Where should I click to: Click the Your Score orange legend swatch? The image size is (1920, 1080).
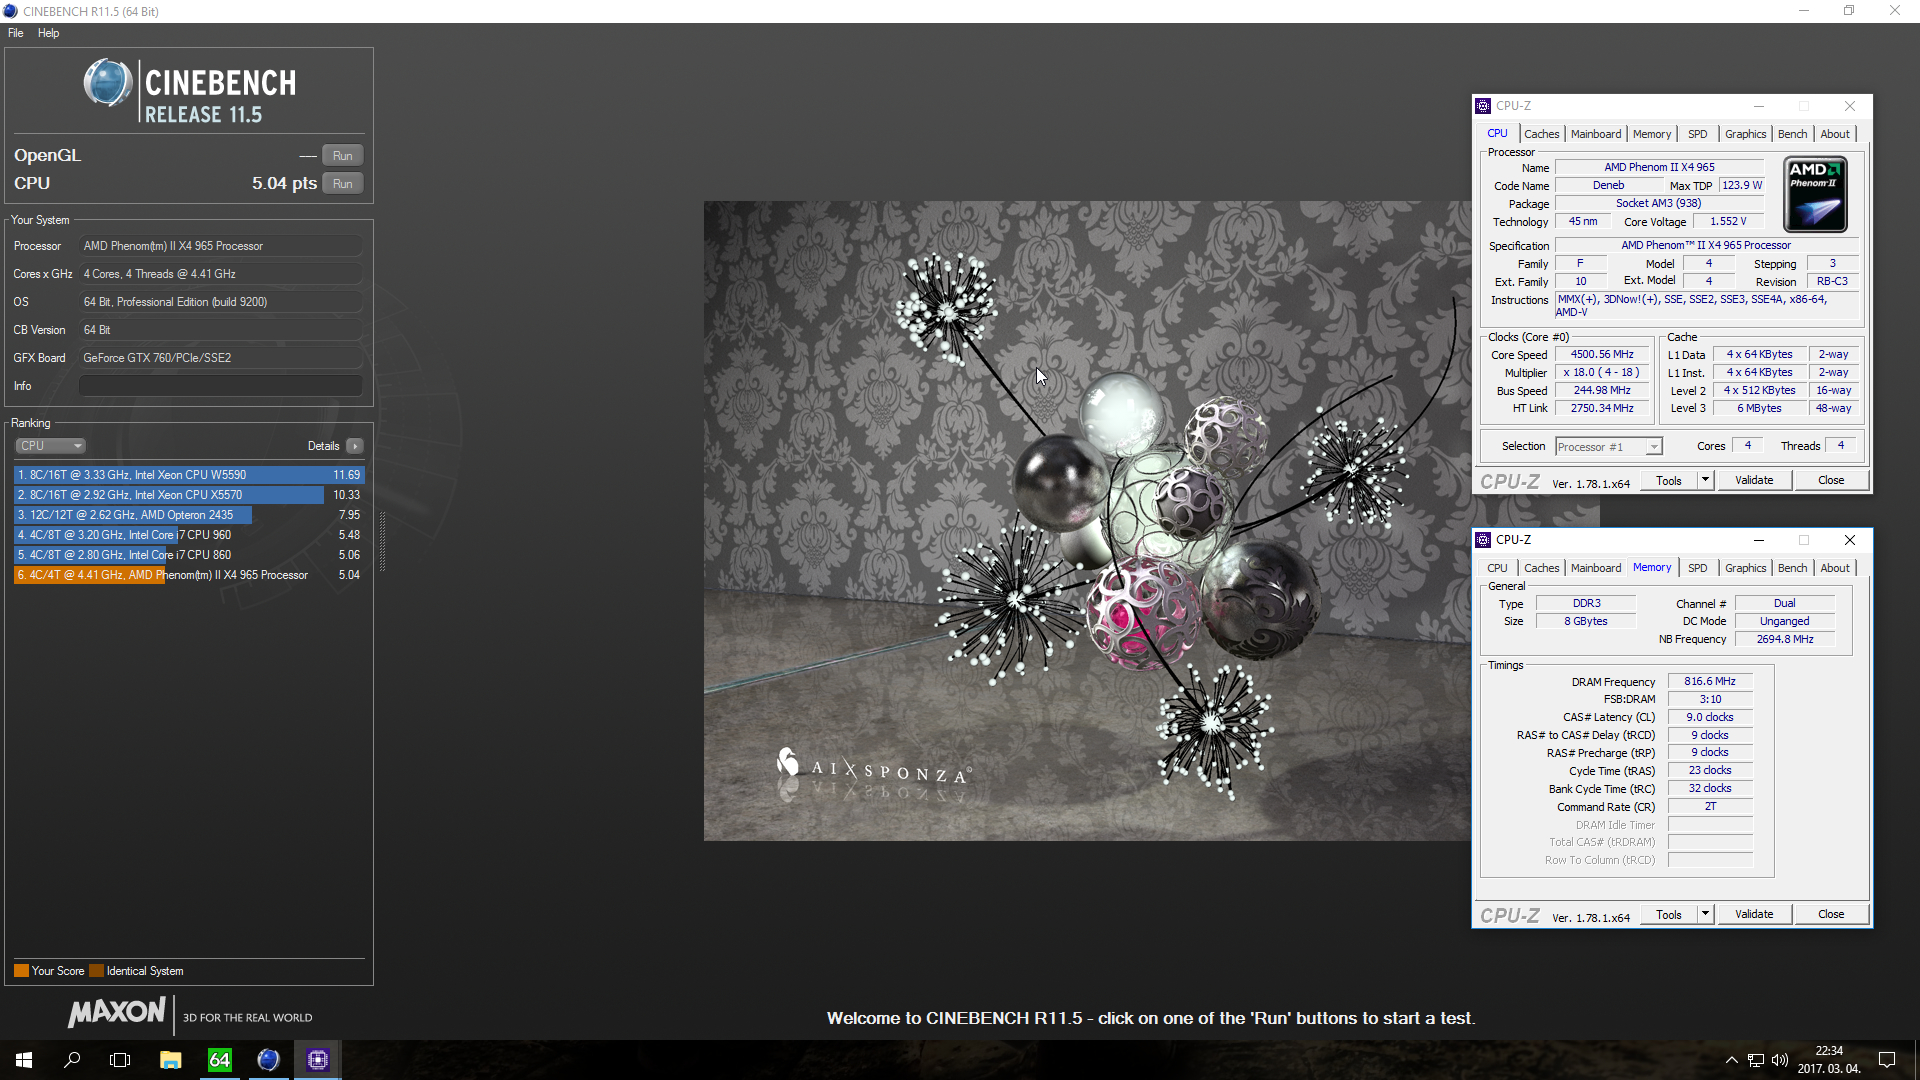click(x=21, y=971)
